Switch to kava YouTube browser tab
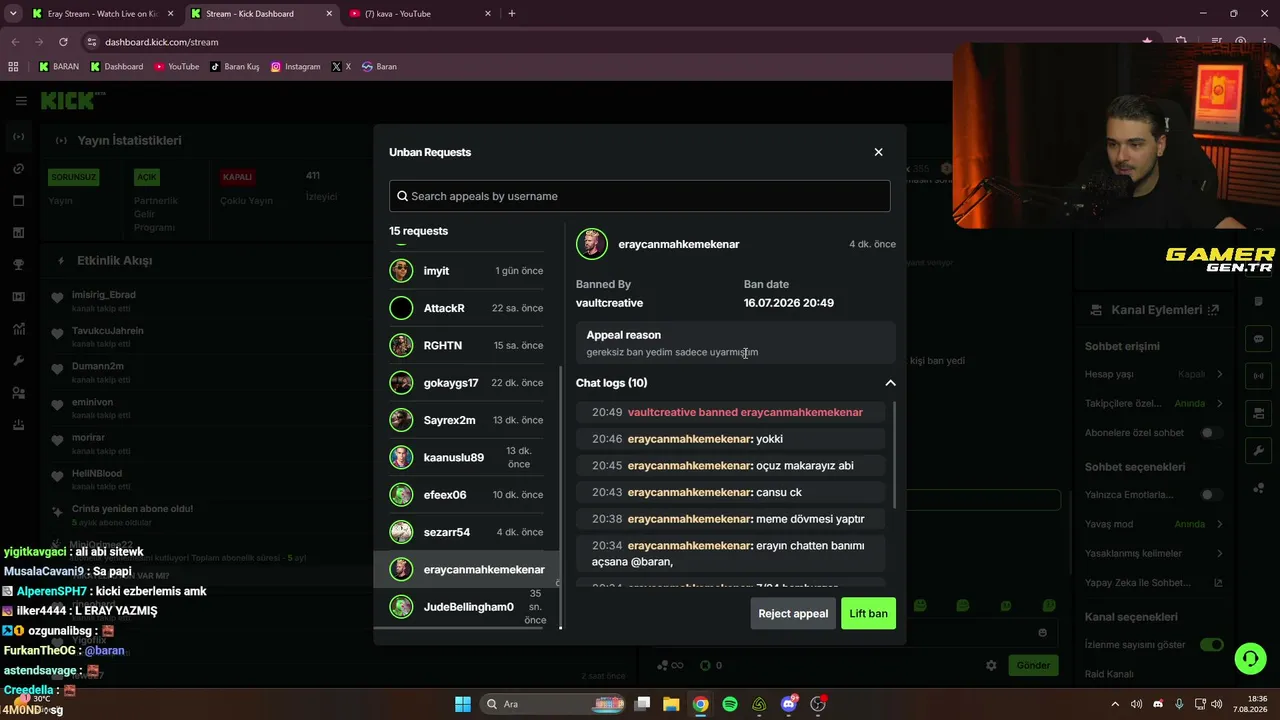Image resolution: width=1280 pixels, height=720 pixels. coord(420,14)
